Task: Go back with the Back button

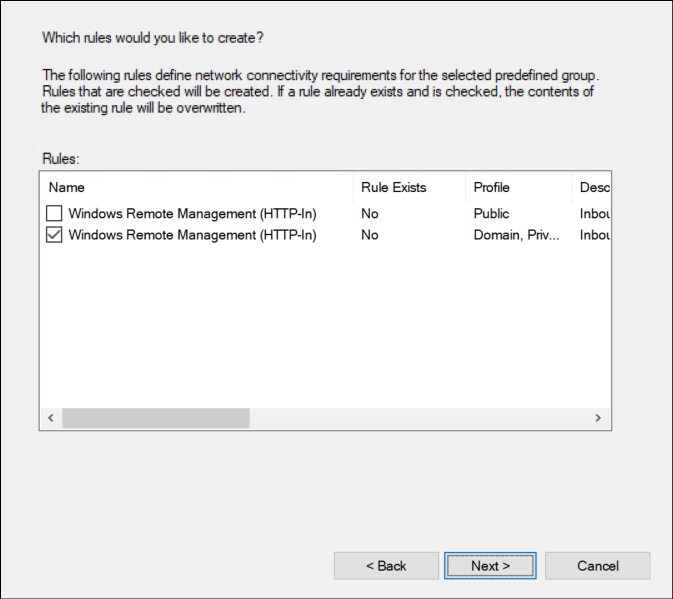Action: 386,566
